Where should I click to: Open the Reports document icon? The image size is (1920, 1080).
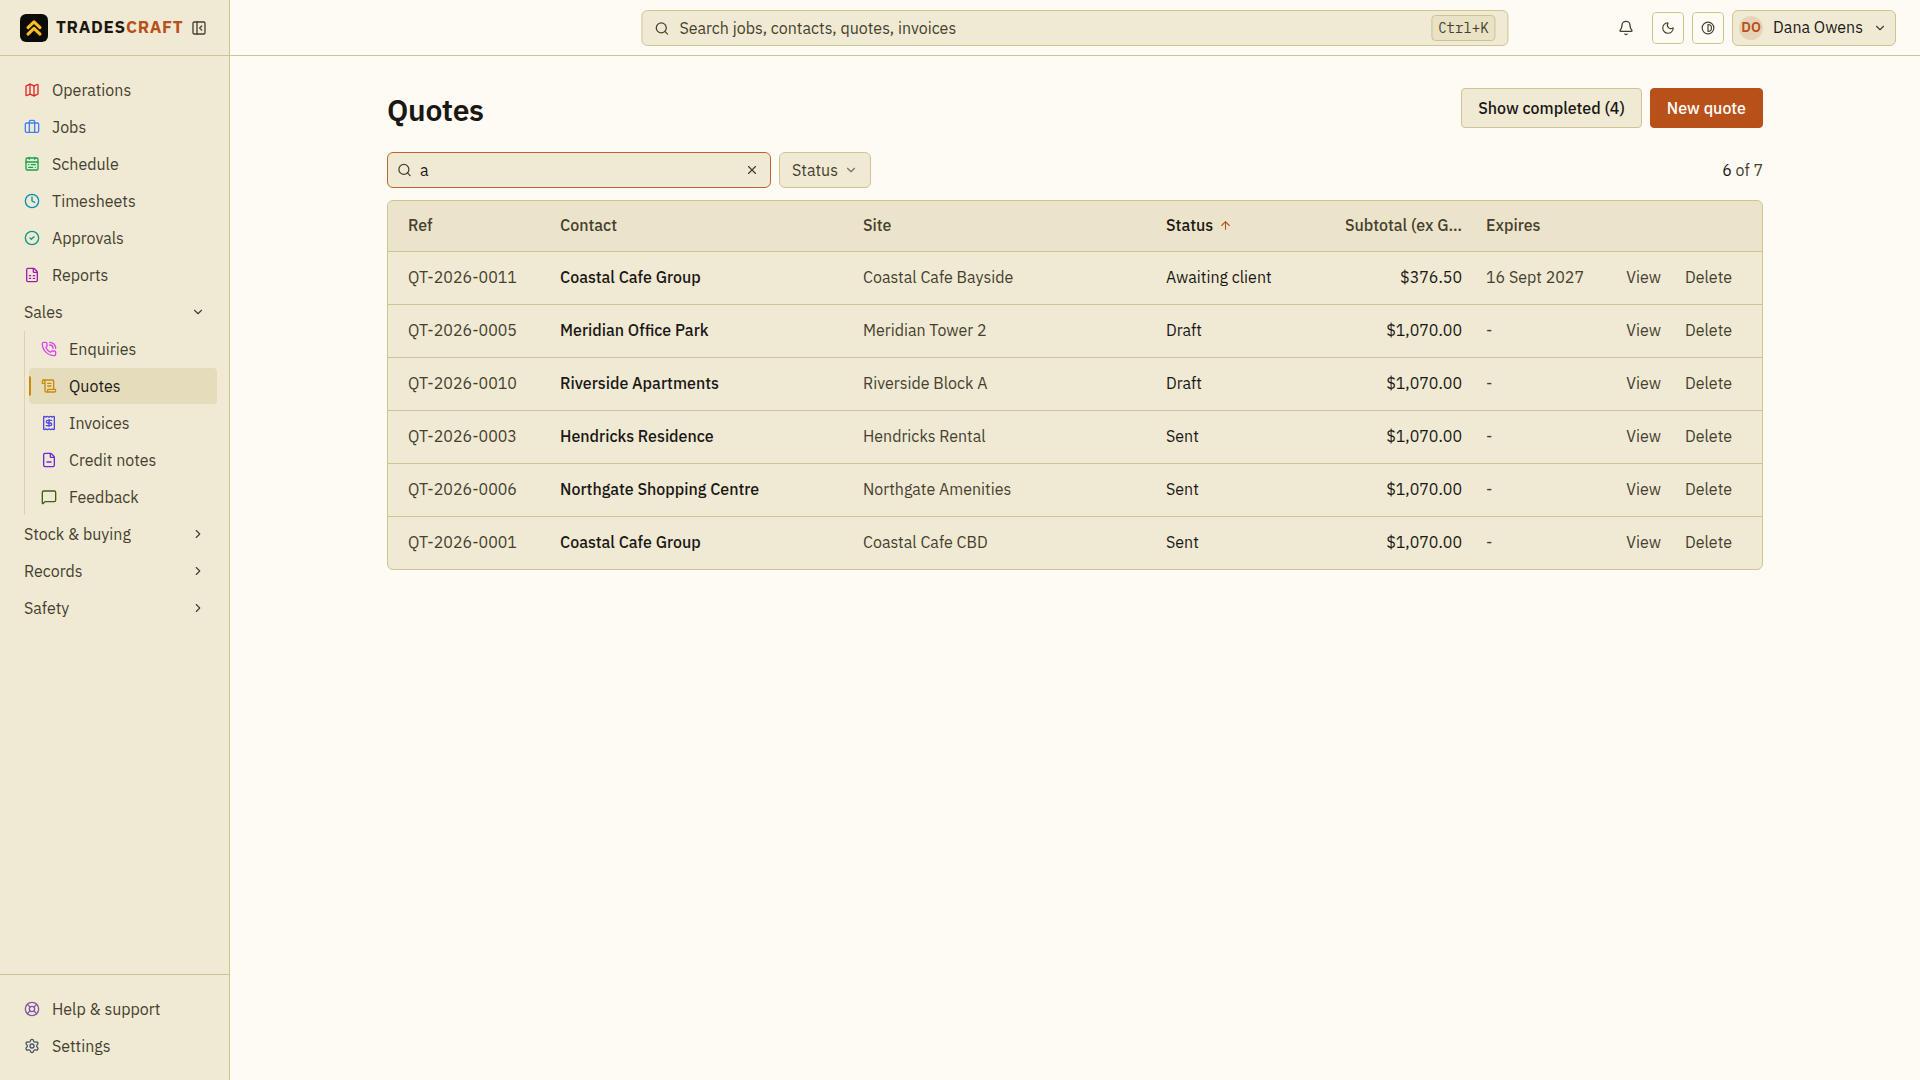(x=32, y=275)
